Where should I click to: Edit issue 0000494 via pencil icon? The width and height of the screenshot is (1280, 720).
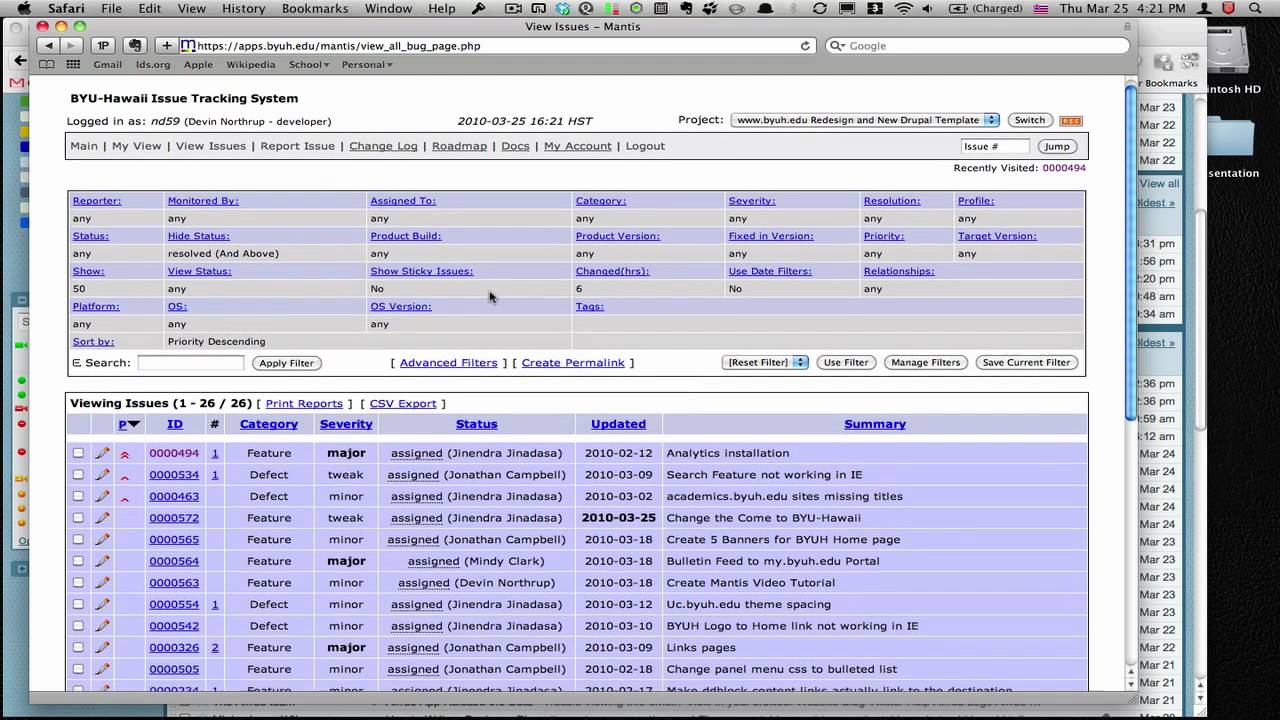(102, 453)
